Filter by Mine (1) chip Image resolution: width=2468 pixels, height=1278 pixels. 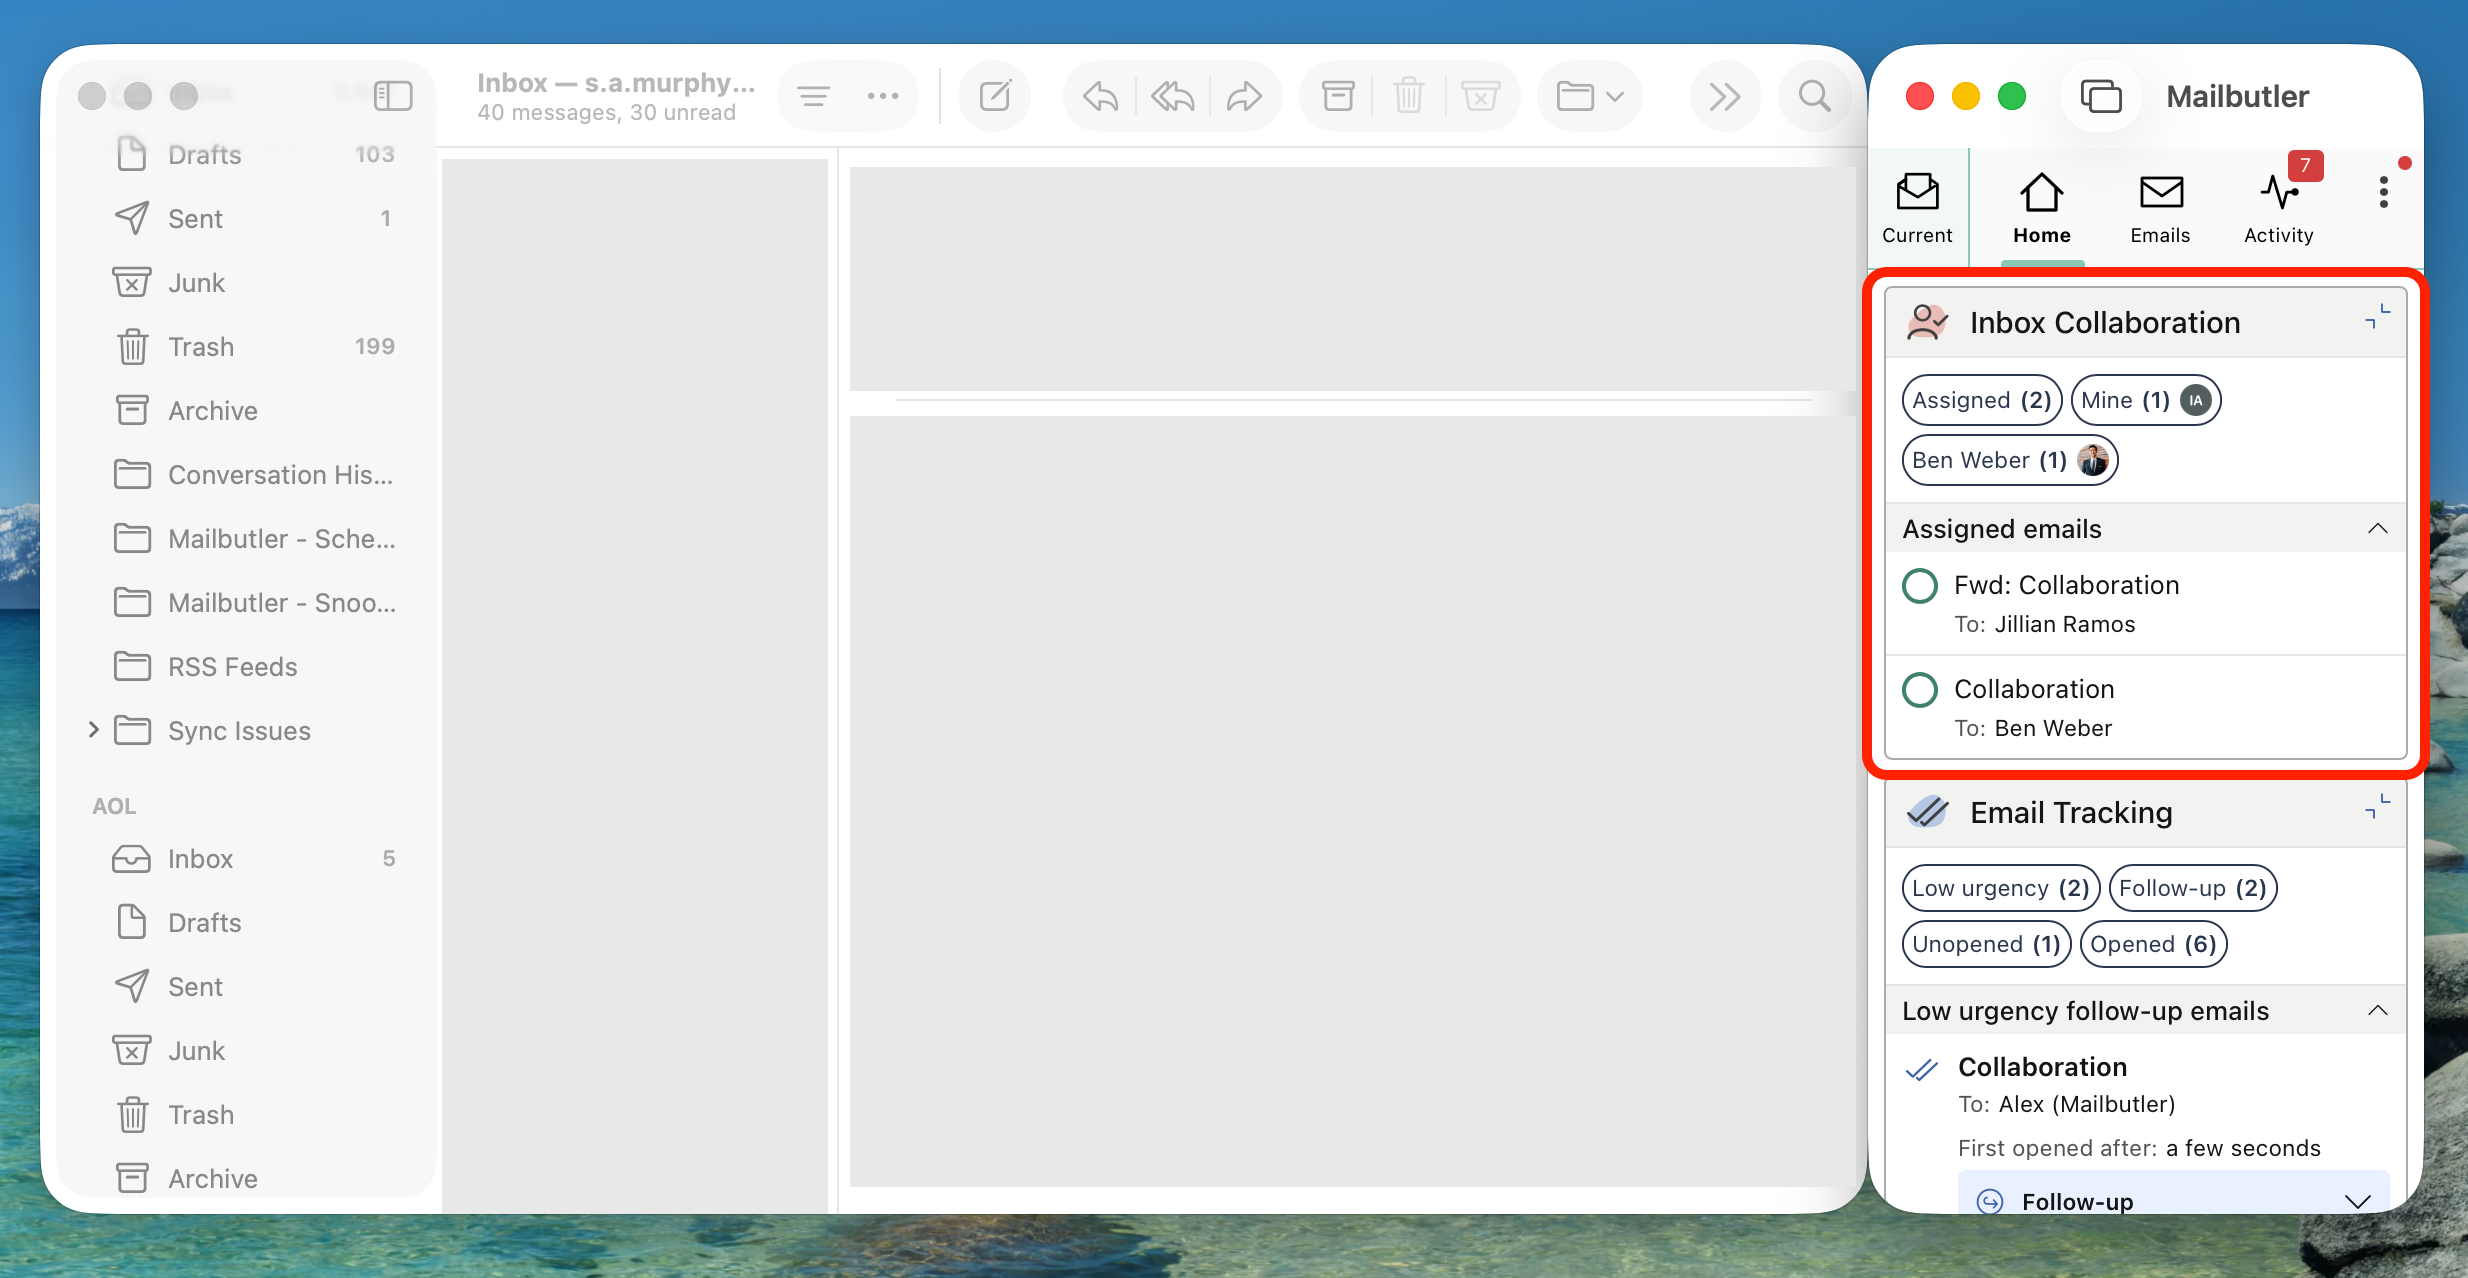(2146, 400)
